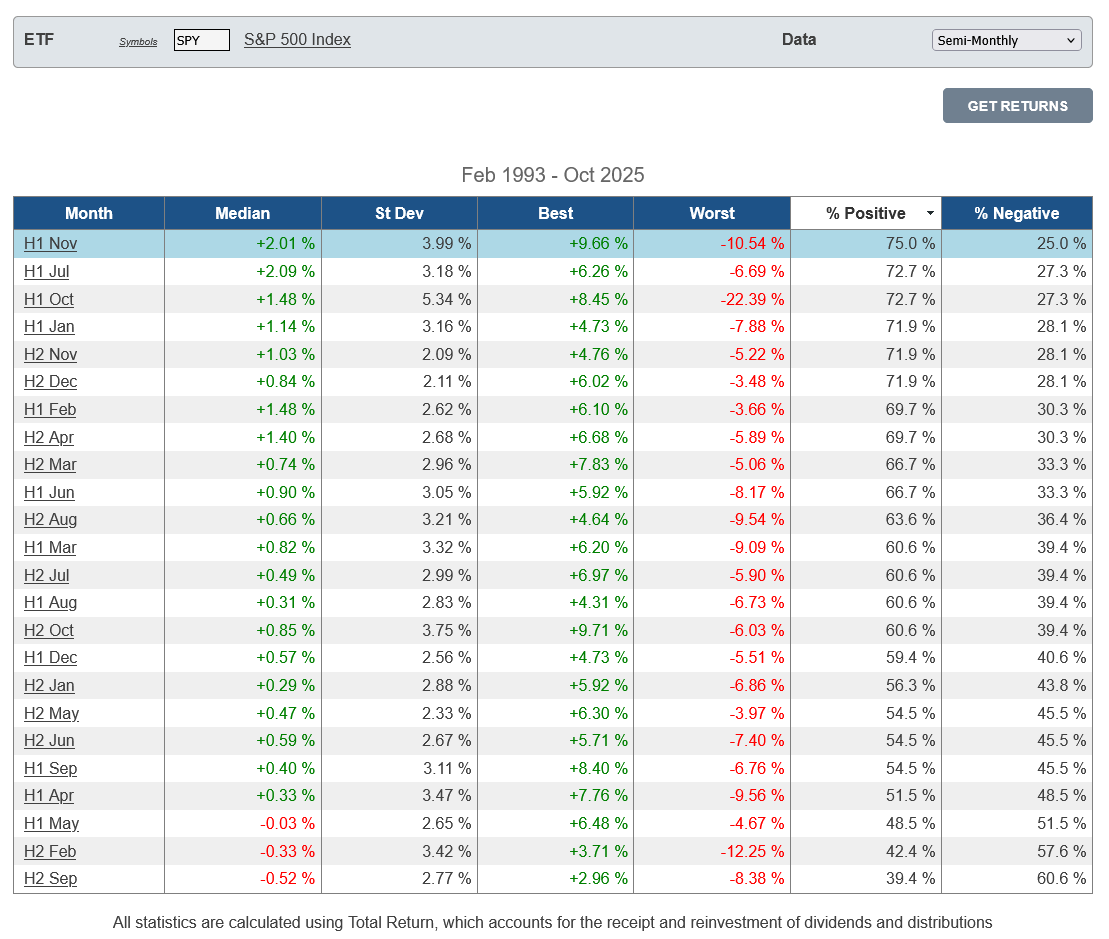Viewport: 1109px width, 939px height.
Task: Click the H2 Feb link
Action: coord(50,851)
